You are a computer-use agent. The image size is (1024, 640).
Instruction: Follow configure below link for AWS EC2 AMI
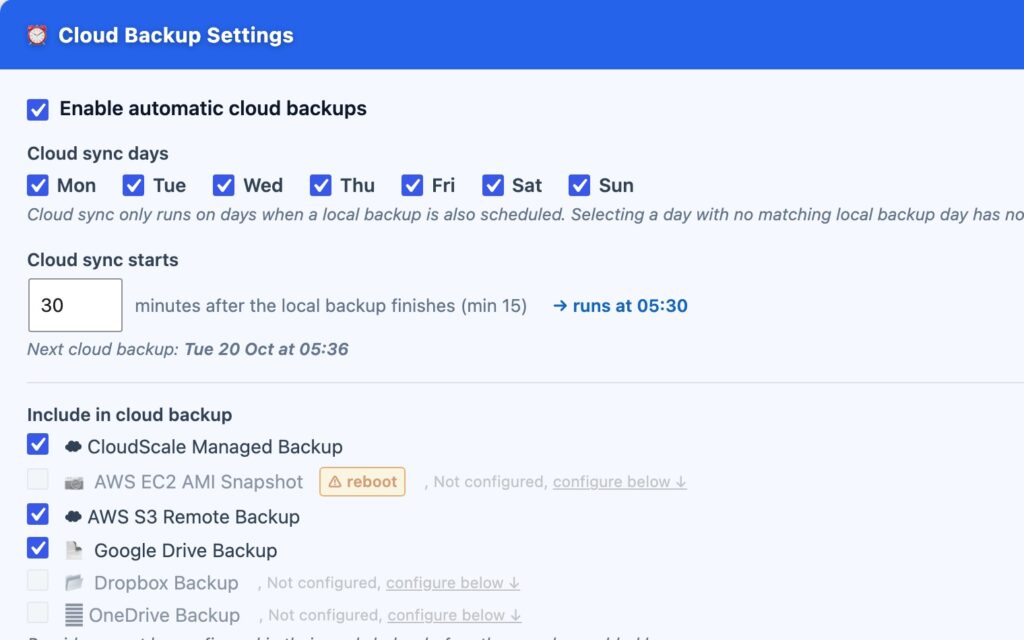(620, 482)
